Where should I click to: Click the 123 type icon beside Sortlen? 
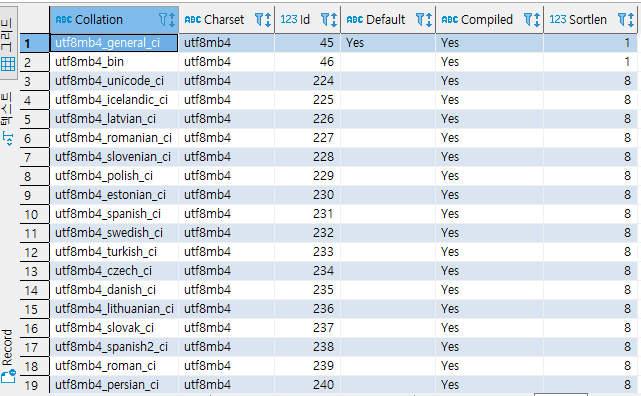558,20
